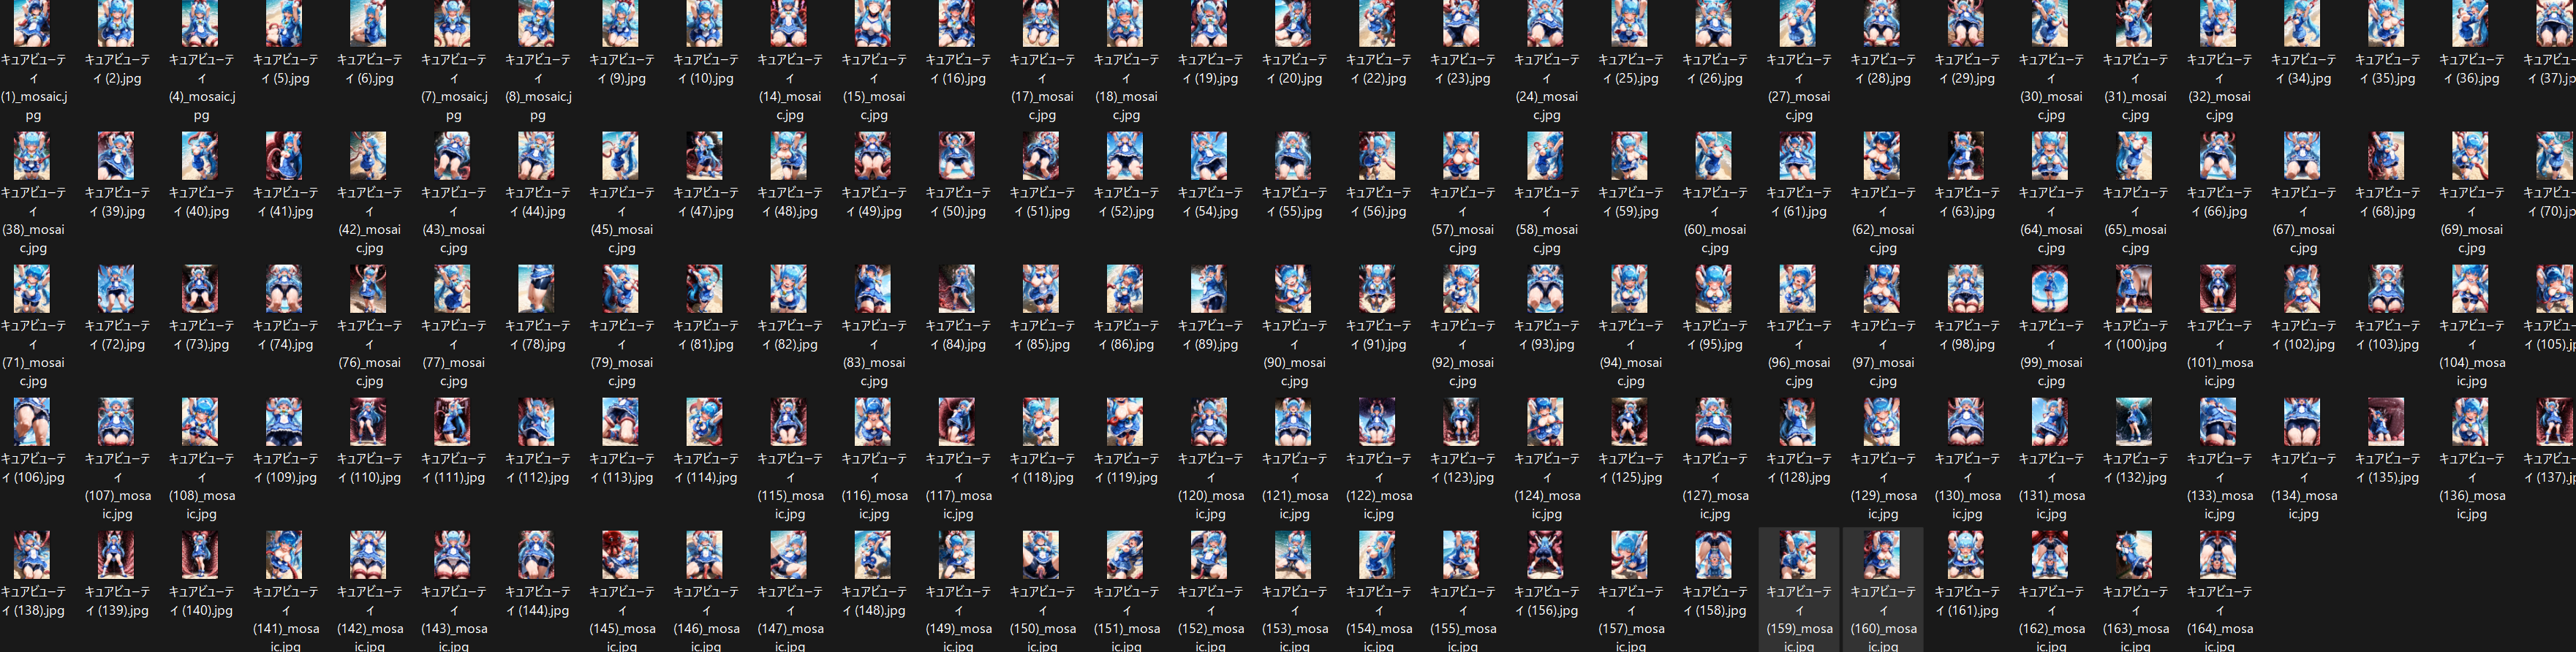Screen dimensions: 2576x652
Task: Select file name "キュアビューティ (140).jpg"
Action: coord(200,601)
